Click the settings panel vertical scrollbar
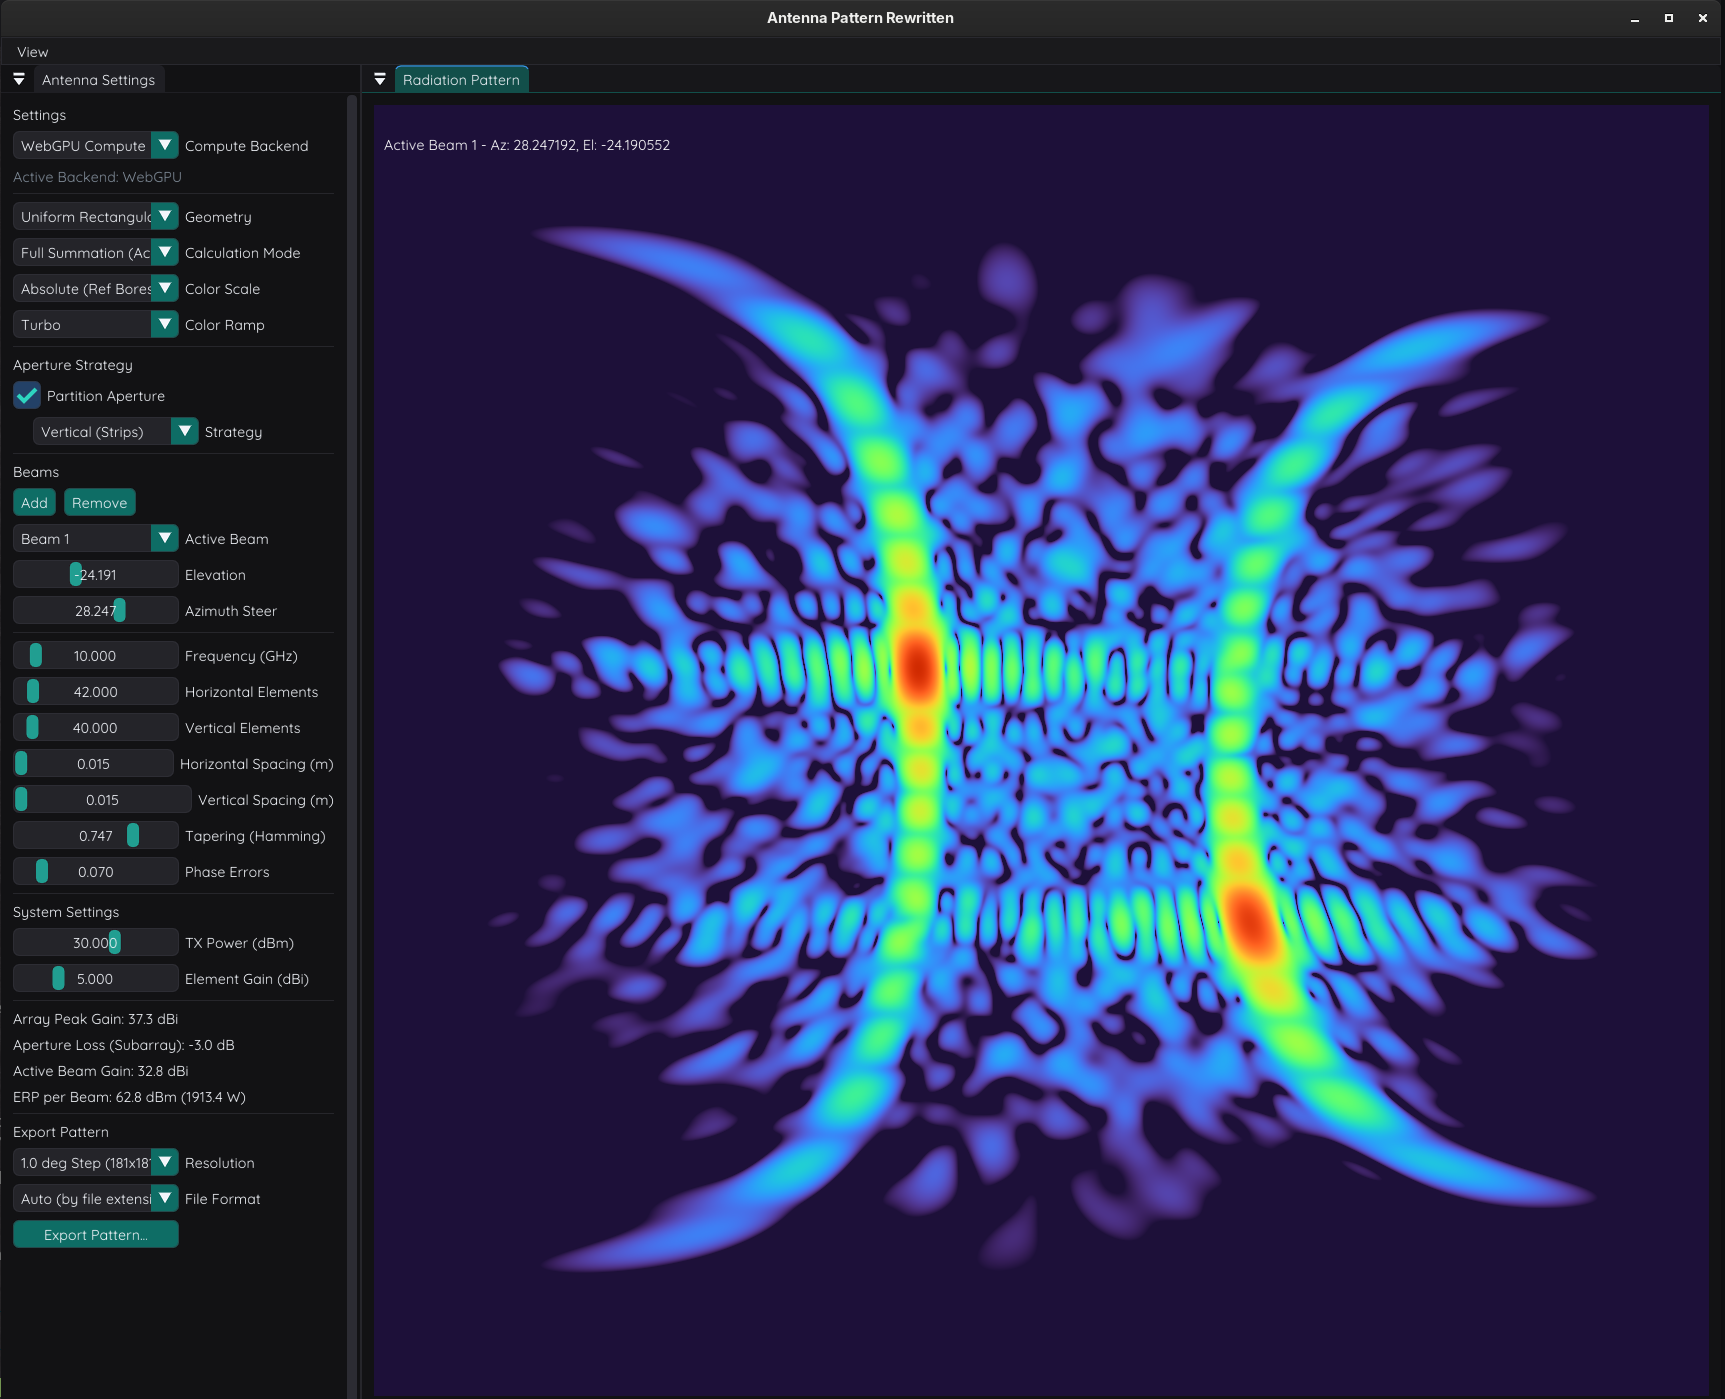The height and width of the screenshot is (1399, 1725). click(x=351, y=745)
